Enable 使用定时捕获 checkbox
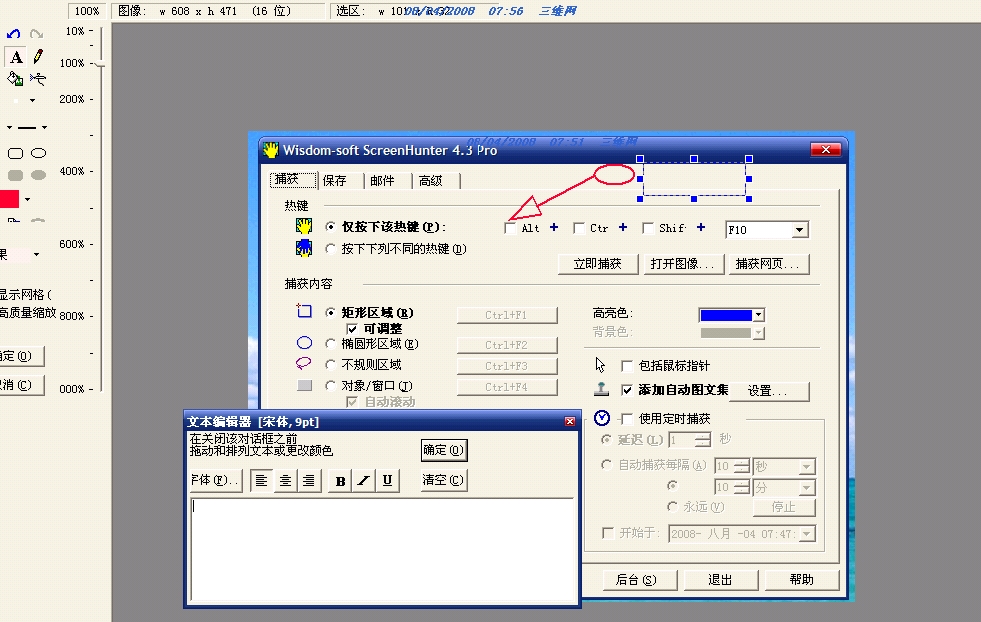This screenshot has width=981, height=622. tap(626, 419)
